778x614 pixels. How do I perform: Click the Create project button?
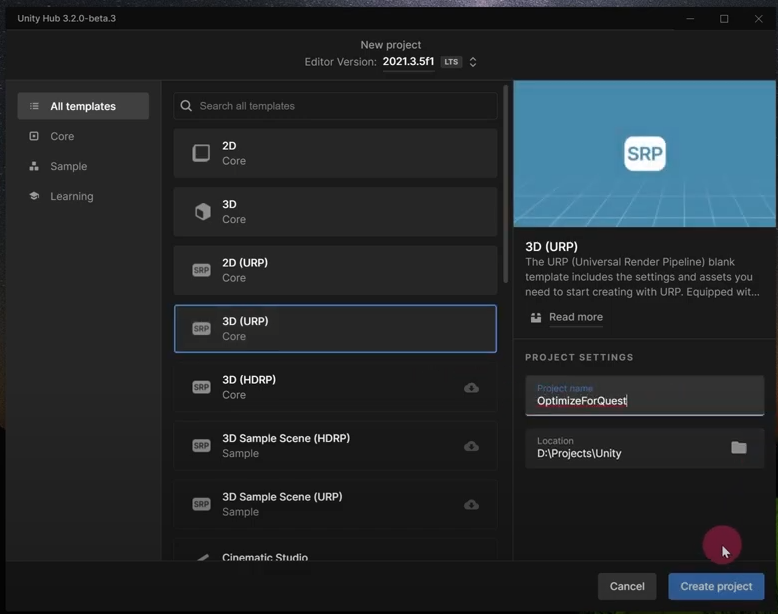click(716, 587)
